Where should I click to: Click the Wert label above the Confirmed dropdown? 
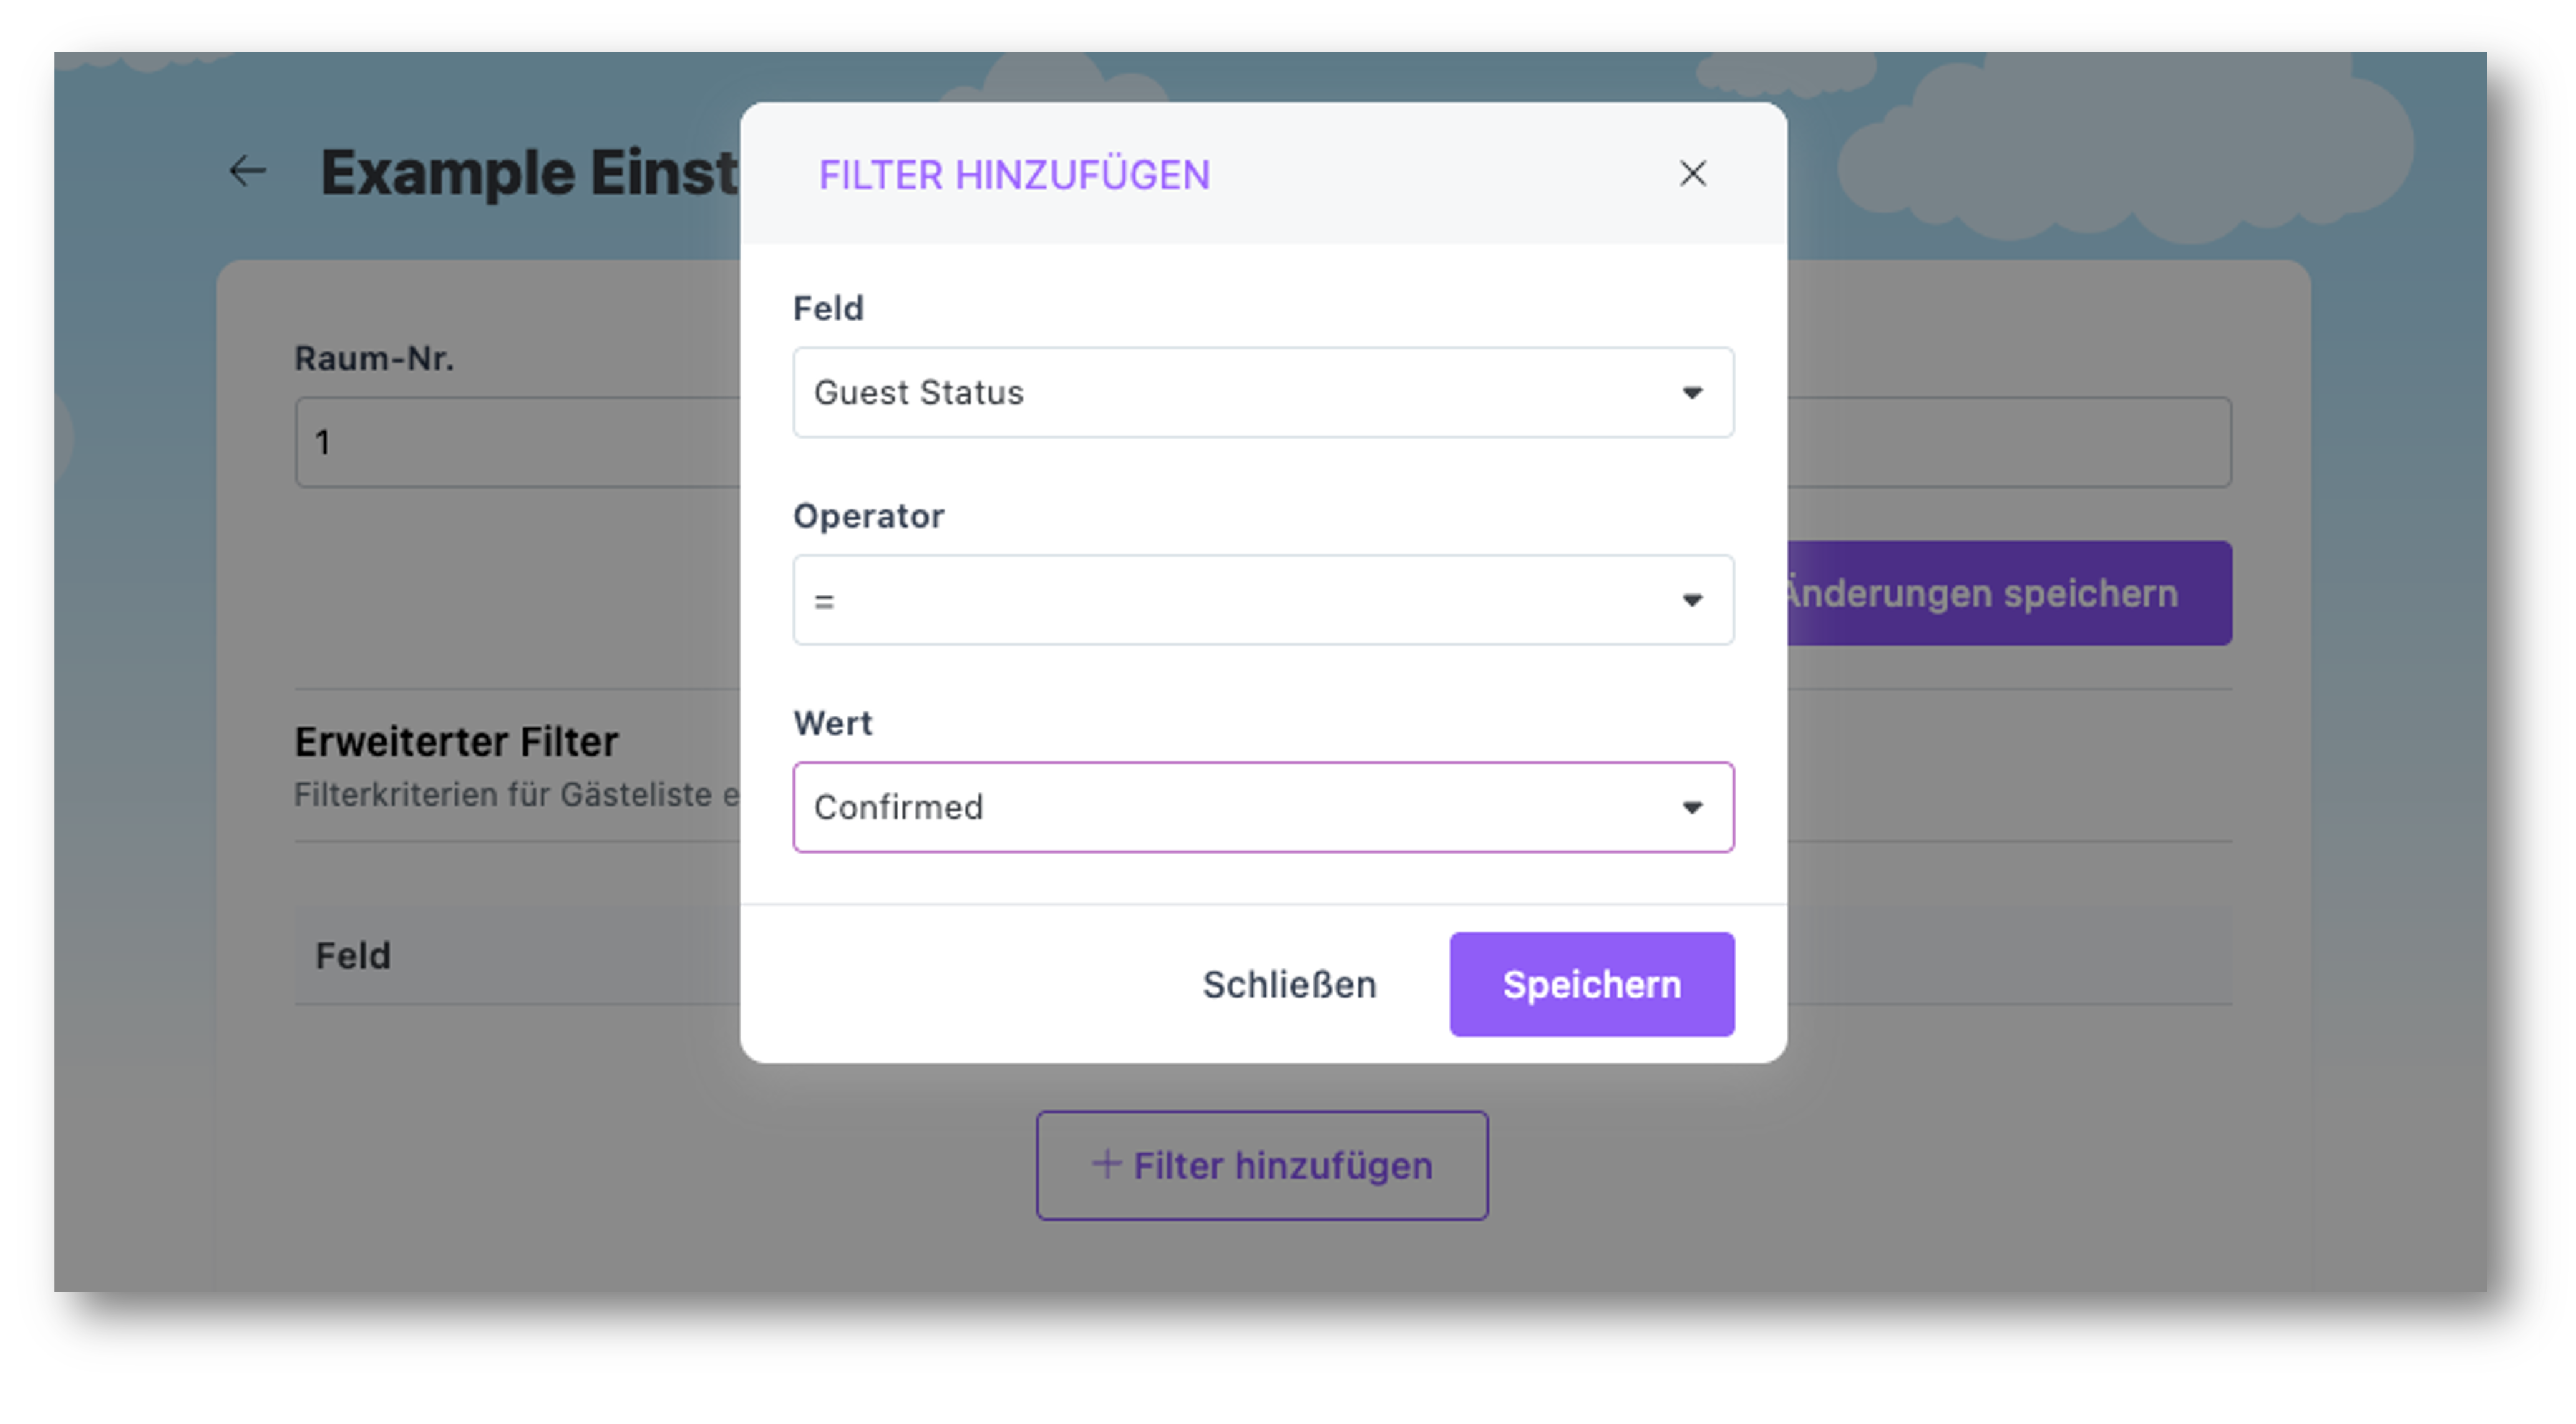click(833, 722)
